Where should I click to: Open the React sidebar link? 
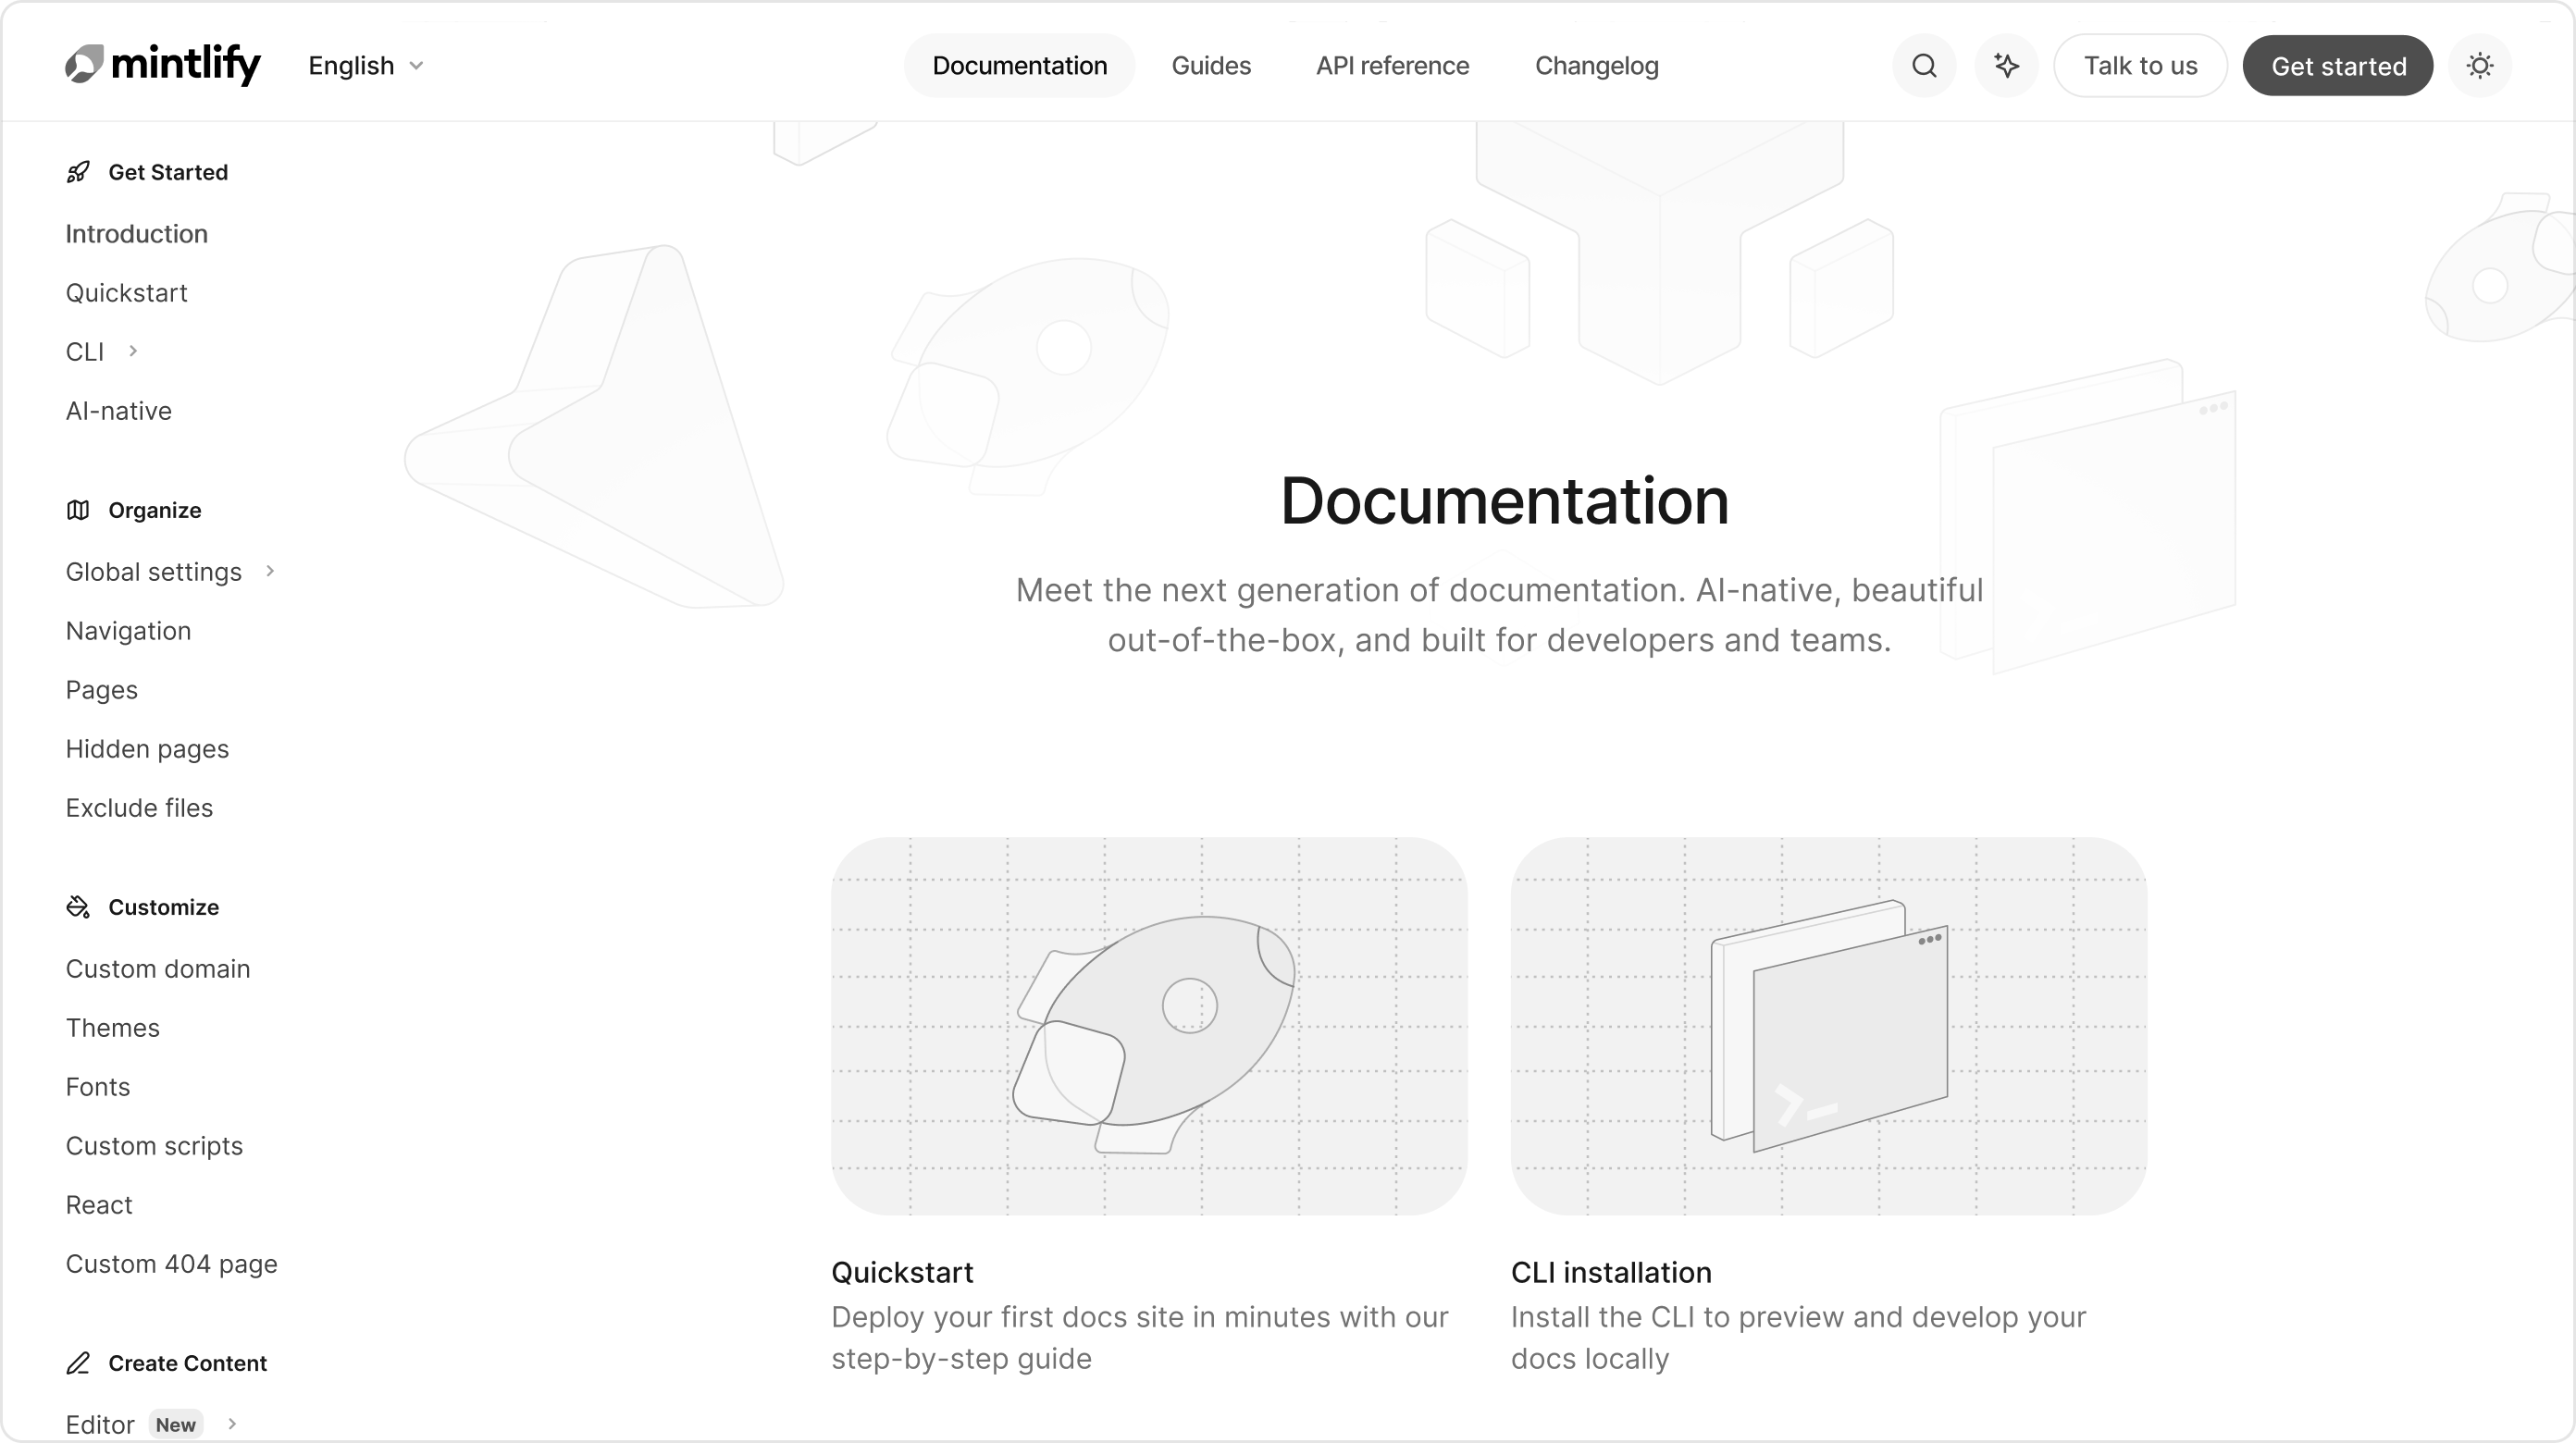tap(99, 1205)
